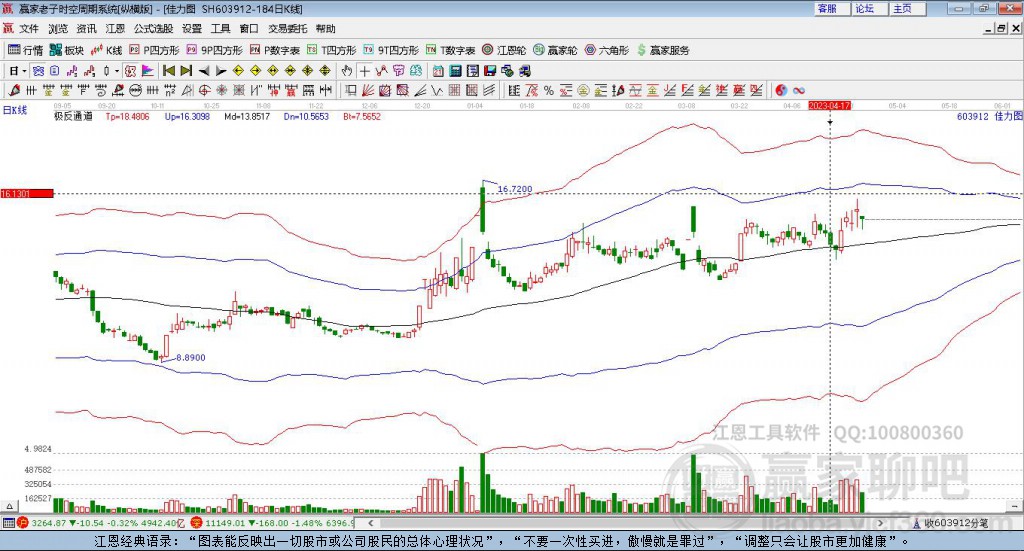Click the red-blue yin-yang icon

coord(781,91)
